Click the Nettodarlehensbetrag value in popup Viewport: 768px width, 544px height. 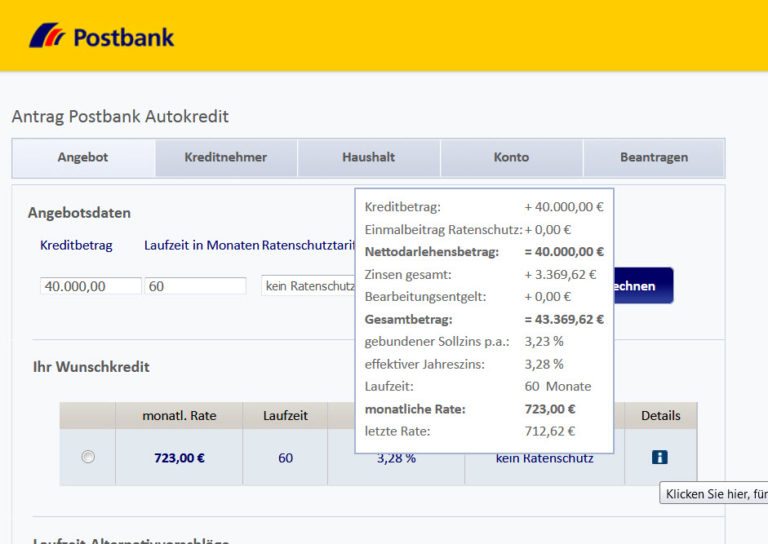click(x=564, y=252)
